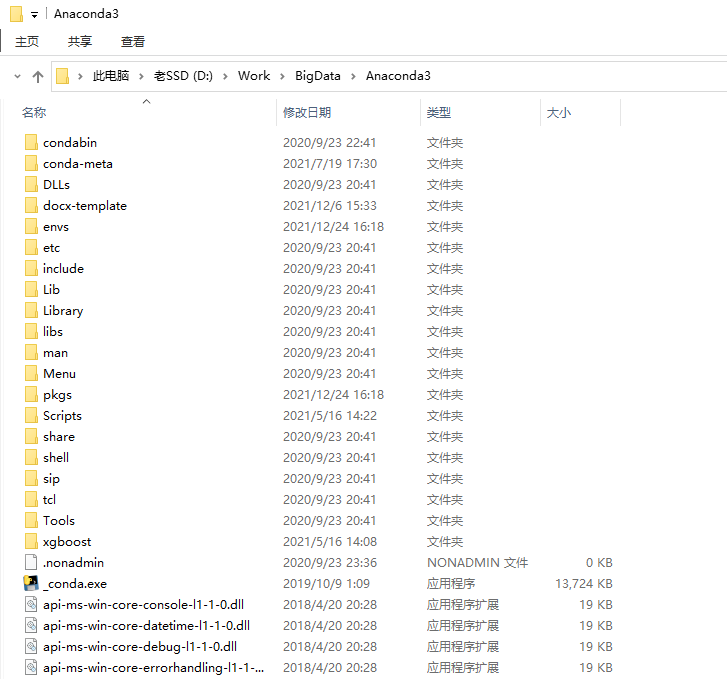Click the api-ms-win-core-console dll icon
This screenshot has height=679, width=727.
[x=31, y=604]
